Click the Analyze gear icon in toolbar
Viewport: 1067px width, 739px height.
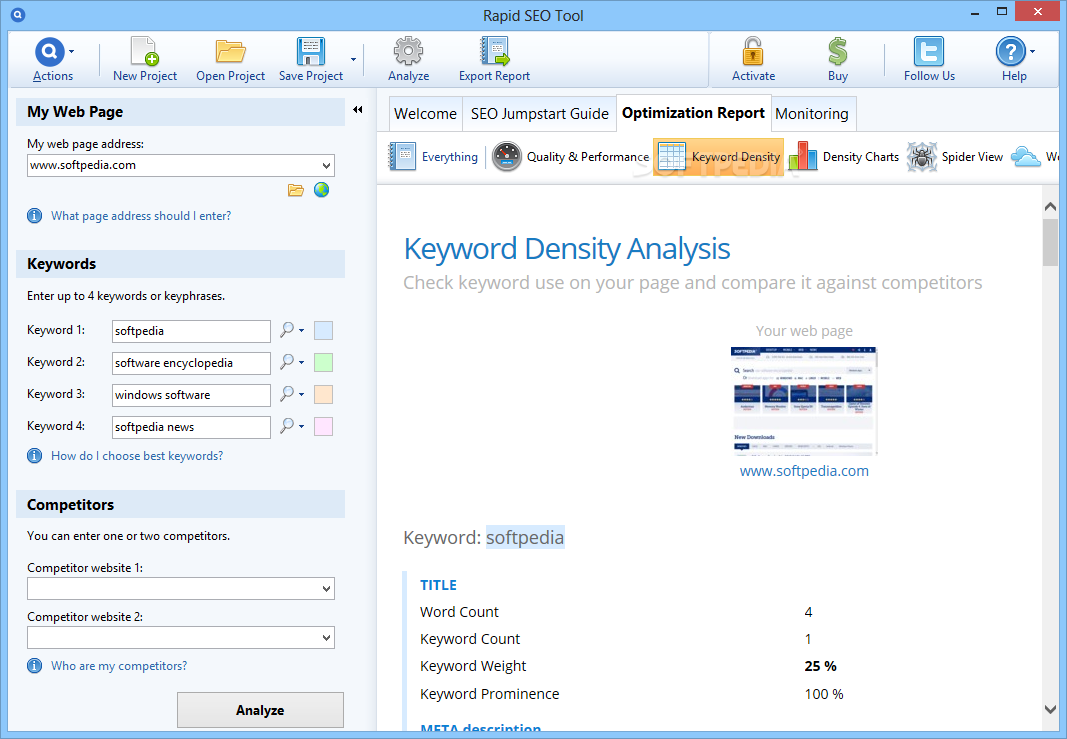(408, 52)
